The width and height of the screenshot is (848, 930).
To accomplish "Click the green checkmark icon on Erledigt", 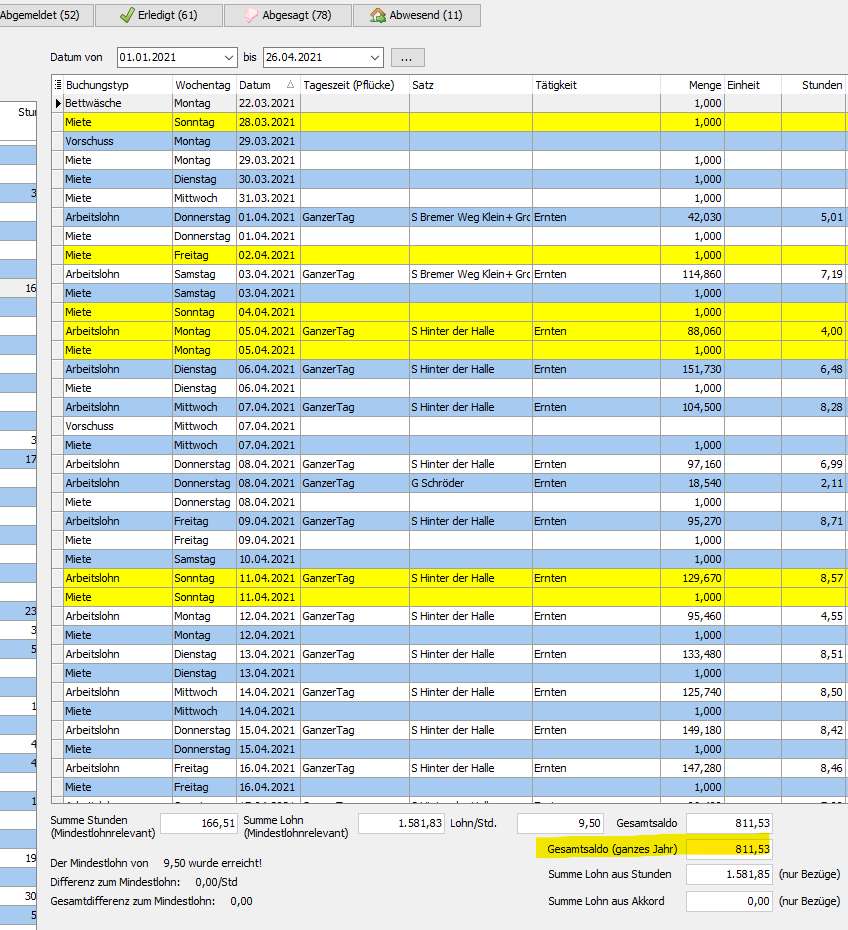I will 126,15.
